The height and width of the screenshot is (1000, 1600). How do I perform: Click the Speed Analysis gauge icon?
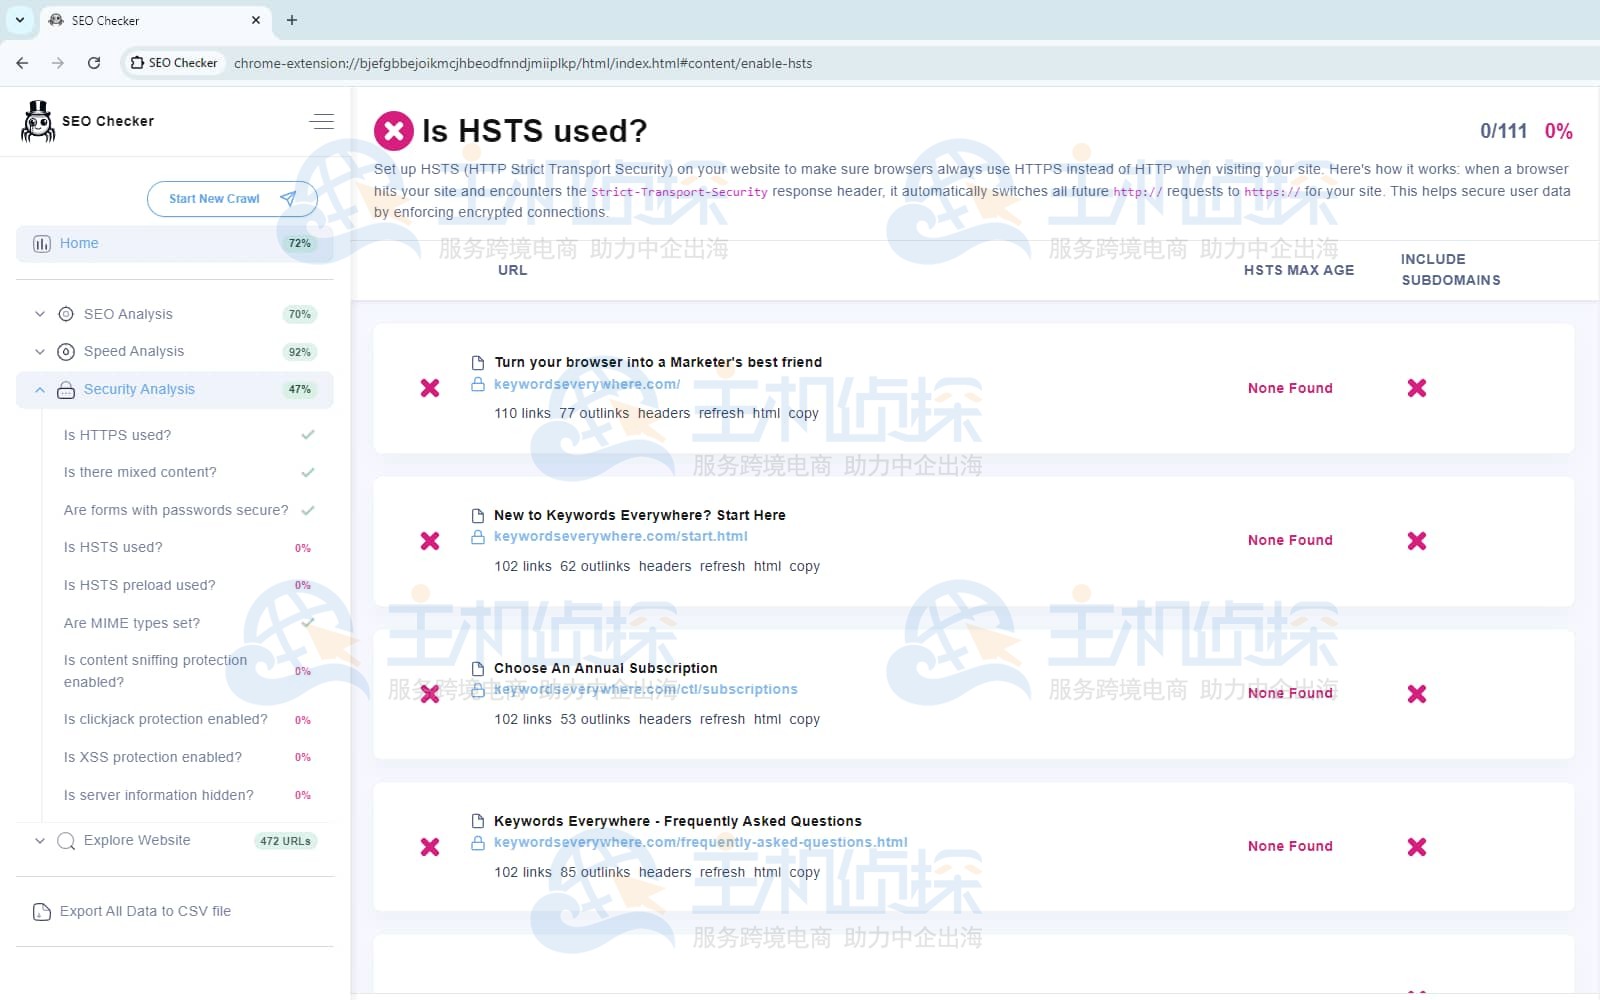(66, 352)
